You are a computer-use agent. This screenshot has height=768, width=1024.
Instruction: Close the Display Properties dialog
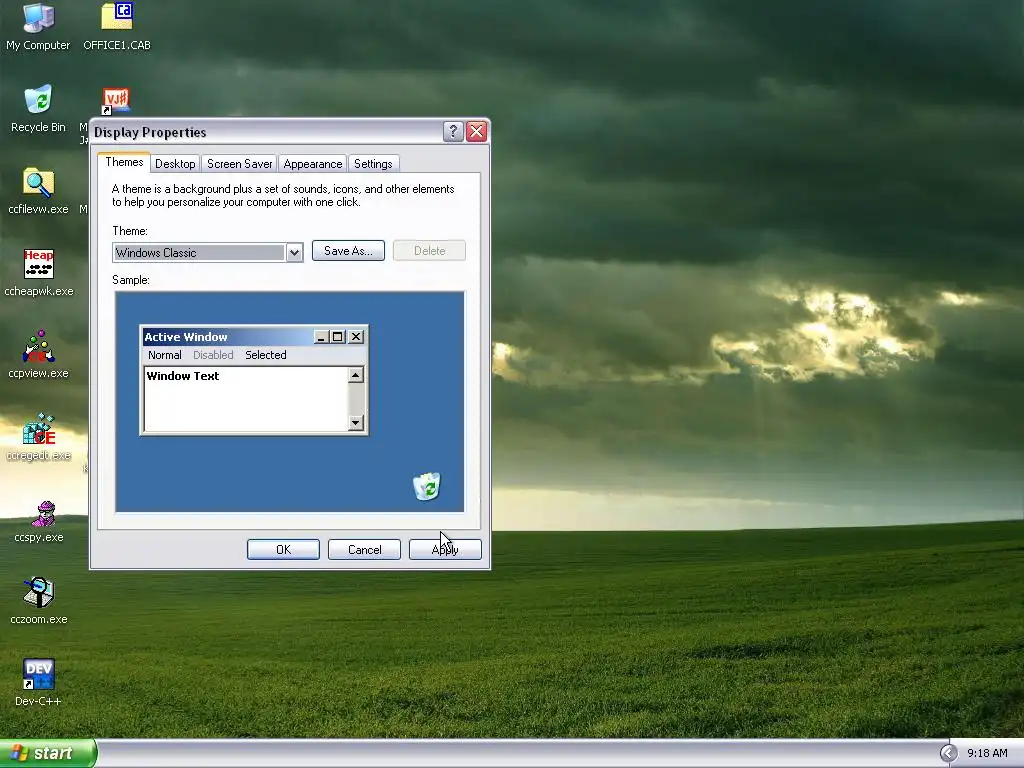coord(477,131)
